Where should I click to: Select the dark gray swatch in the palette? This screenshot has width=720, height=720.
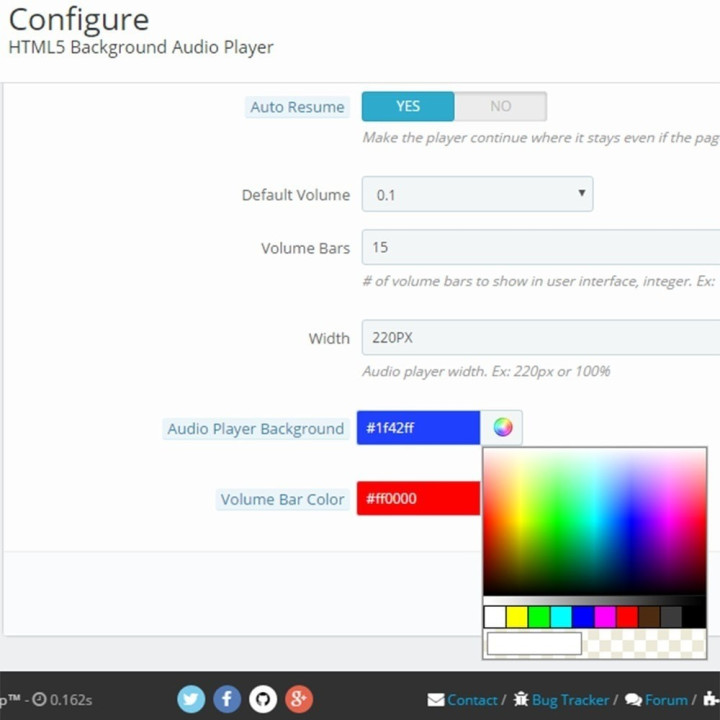point(672,617)
